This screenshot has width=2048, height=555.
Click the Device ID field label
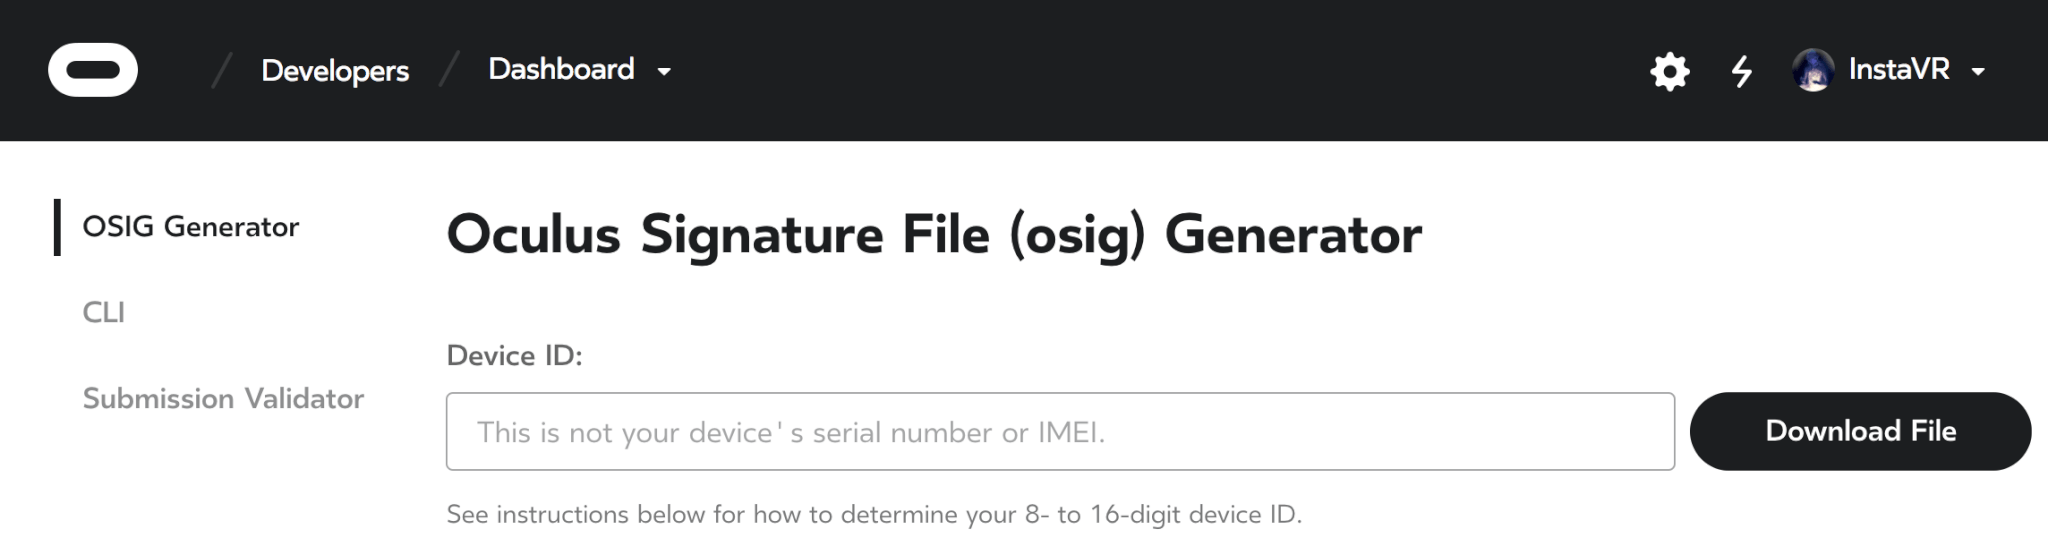[x=514, y=355]
